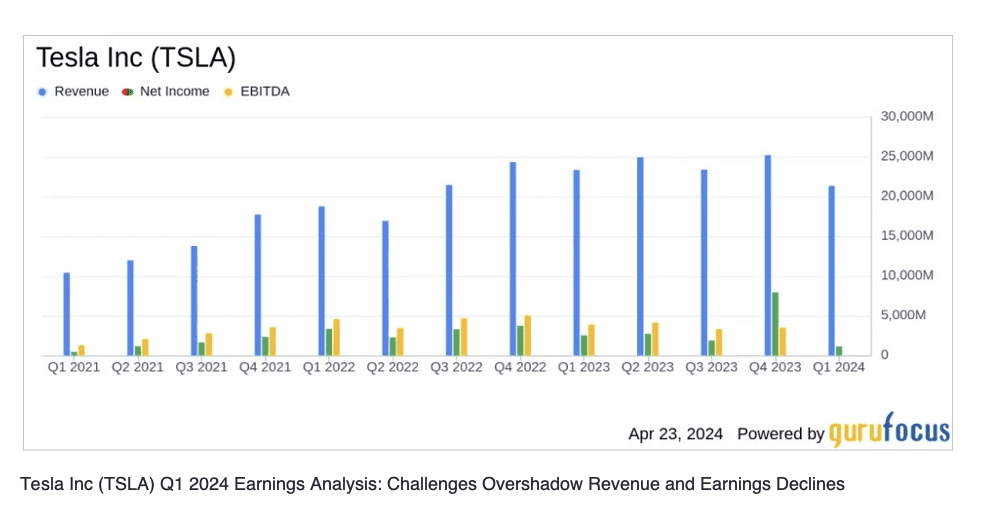Open the gurufocus logo link
984x520 pixels.
tap(889, 430)
